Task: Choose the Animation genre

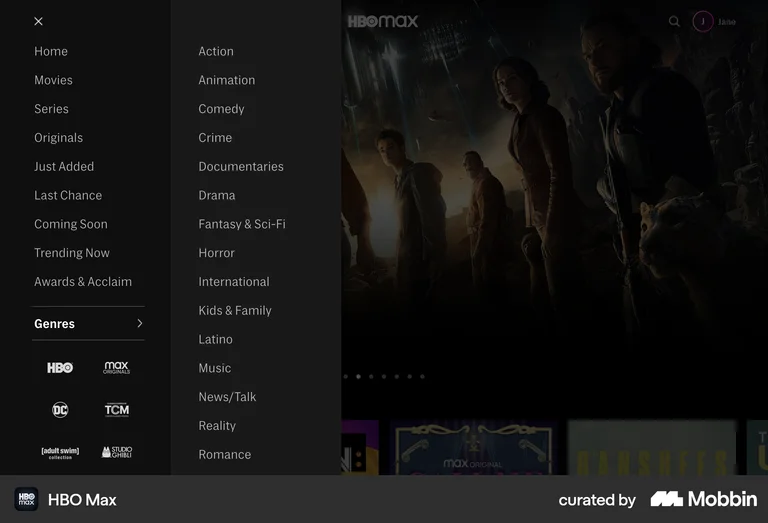Action: 227,80
